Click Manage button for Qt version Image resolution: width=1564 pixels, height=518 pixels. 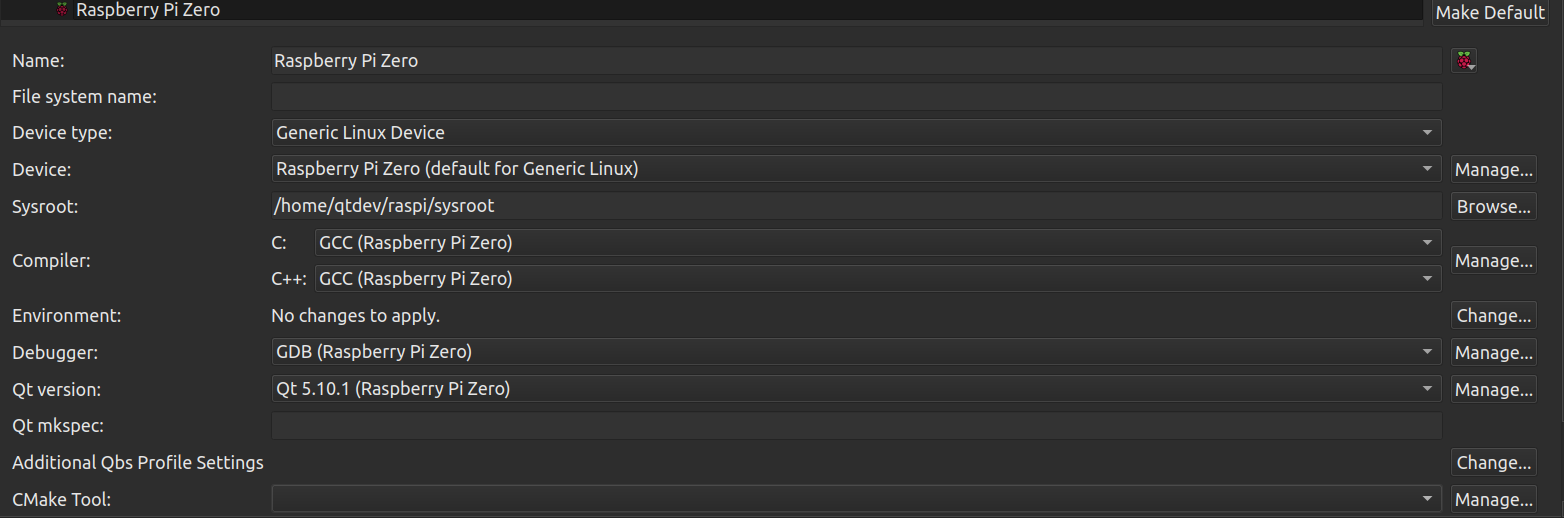[1494, 390]
